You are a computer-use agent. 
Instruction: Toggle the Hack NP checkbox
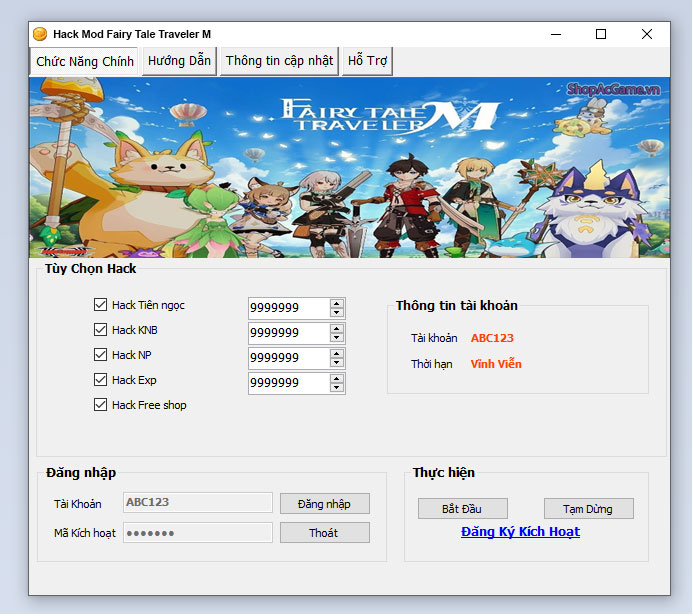coord(100,354)
